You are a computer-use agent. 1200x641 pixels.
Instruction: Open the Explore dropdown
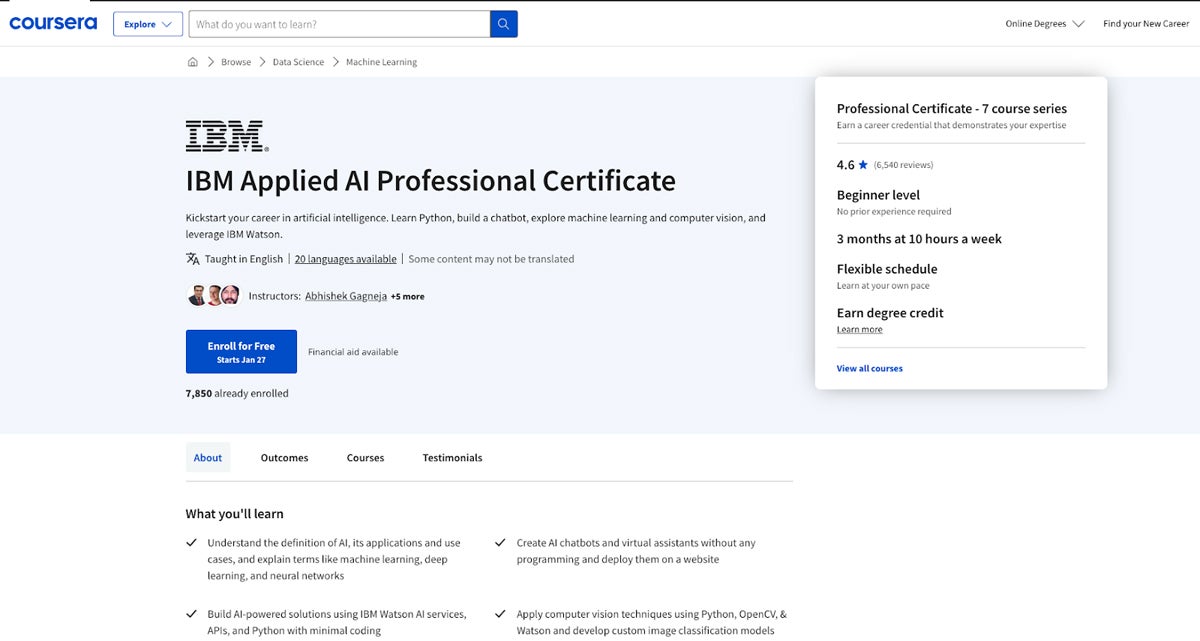coord(148,24)
